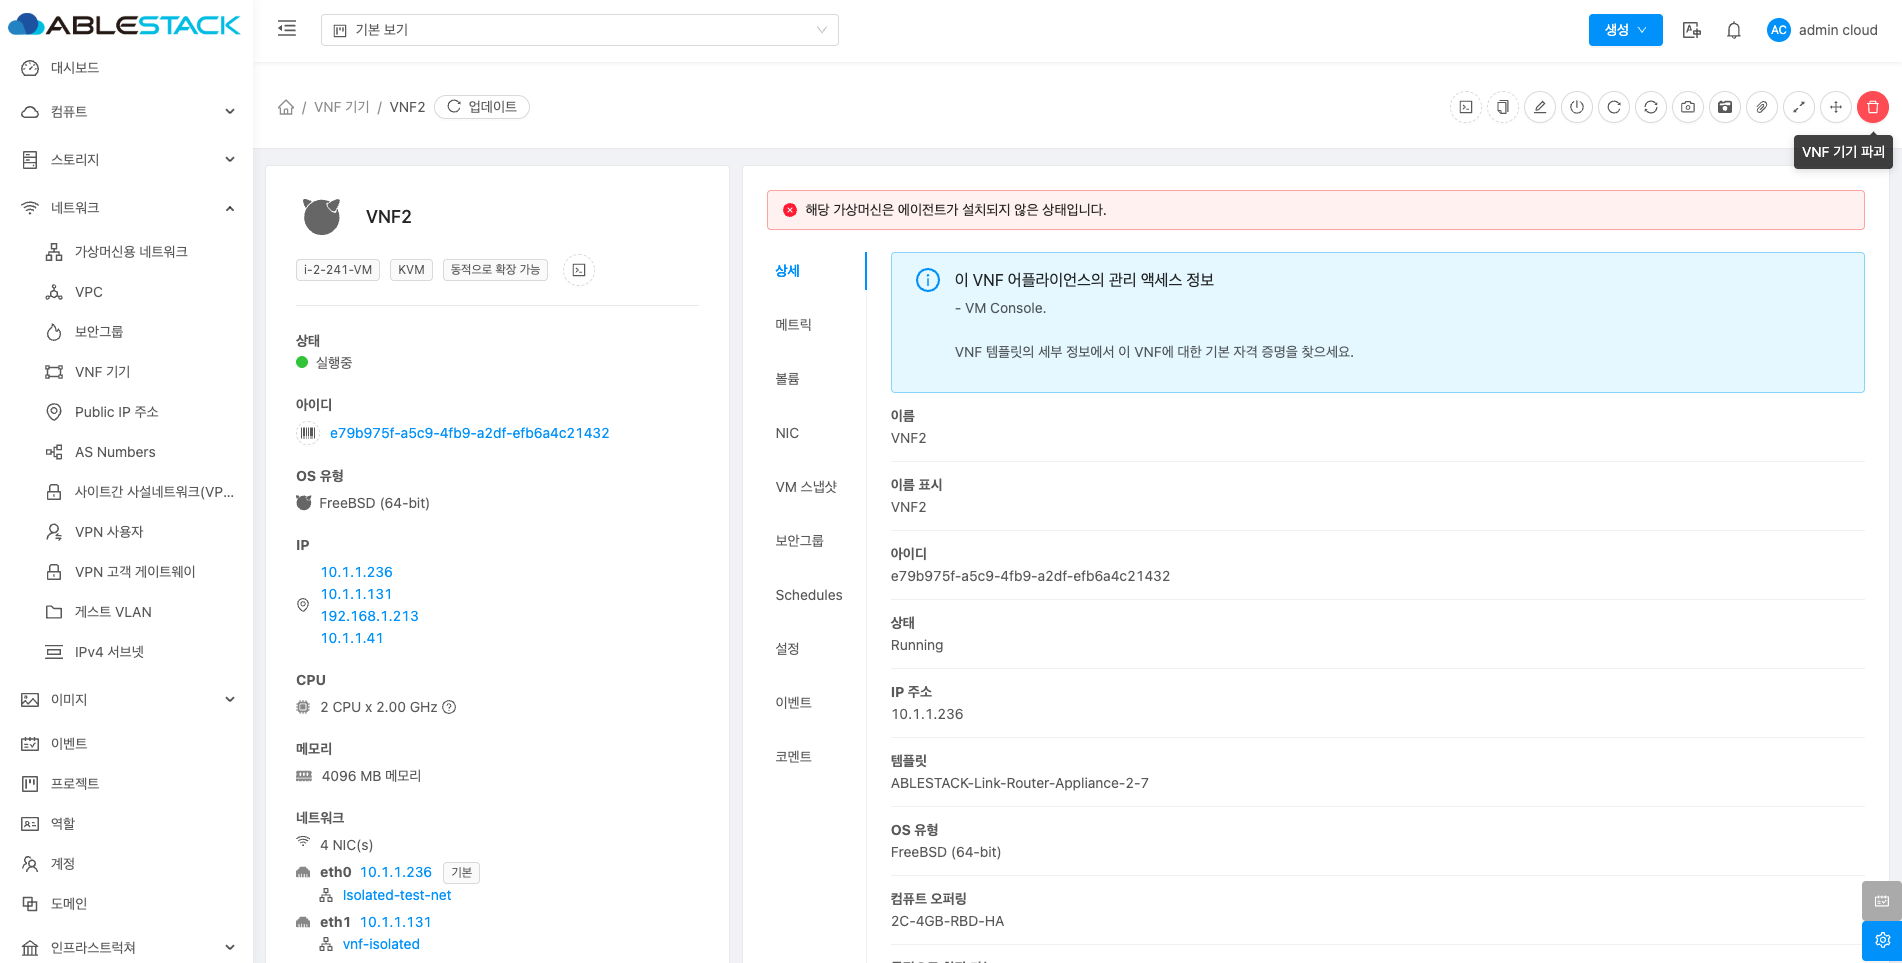Switch to the 메트릭 tab
This screenshot has width=1902, height=963.
(x=793, y=325)
